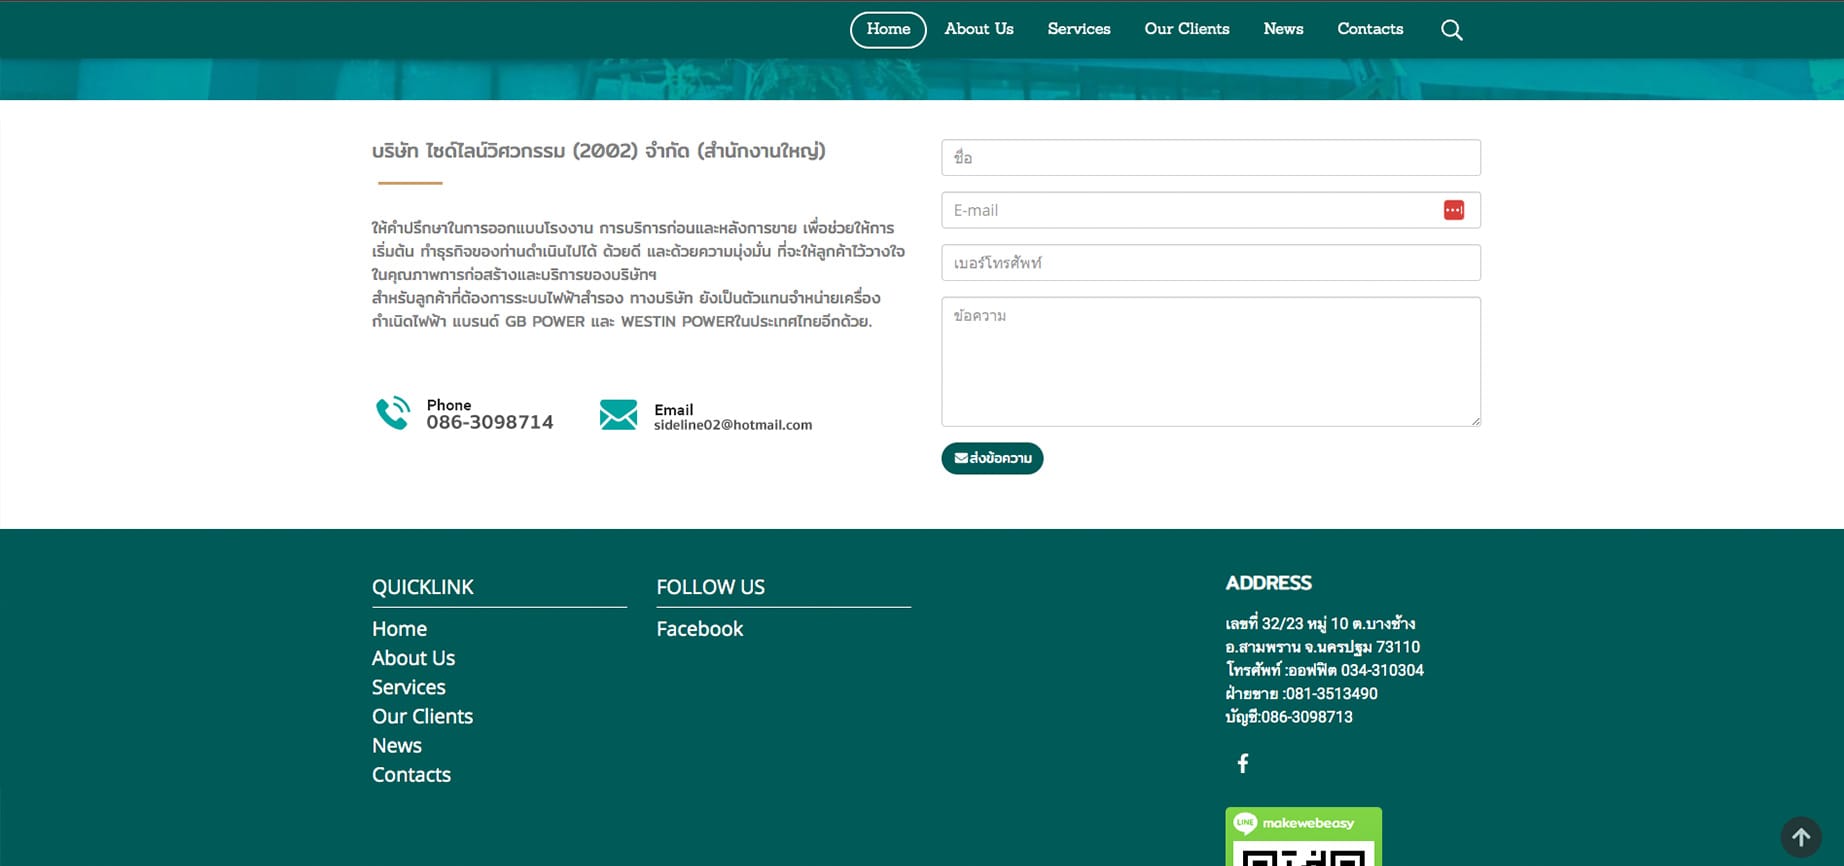Click the Facebook link under Follow Us
The width and height of the screenshot is (1844, 866).
tap(699, 629)
